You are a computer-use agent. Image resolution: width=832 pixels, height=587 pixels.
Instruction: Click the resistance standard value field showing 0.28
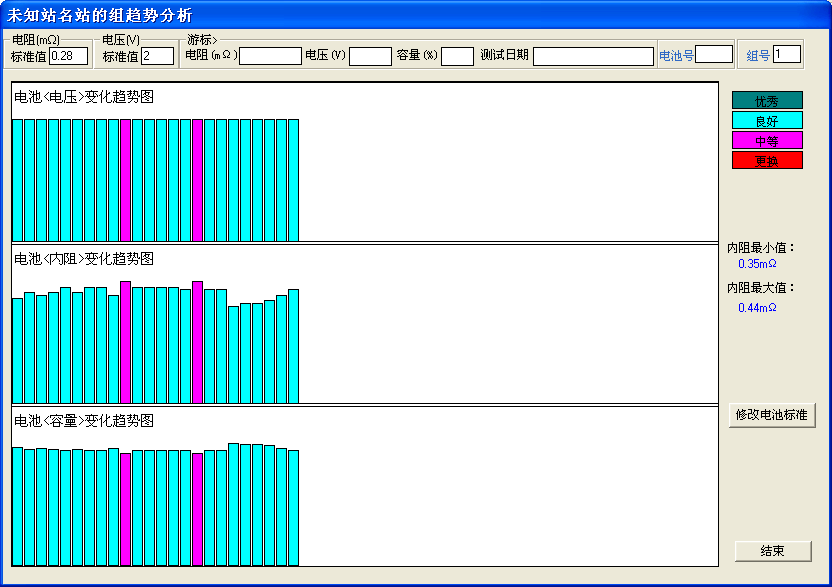[68, 56]
